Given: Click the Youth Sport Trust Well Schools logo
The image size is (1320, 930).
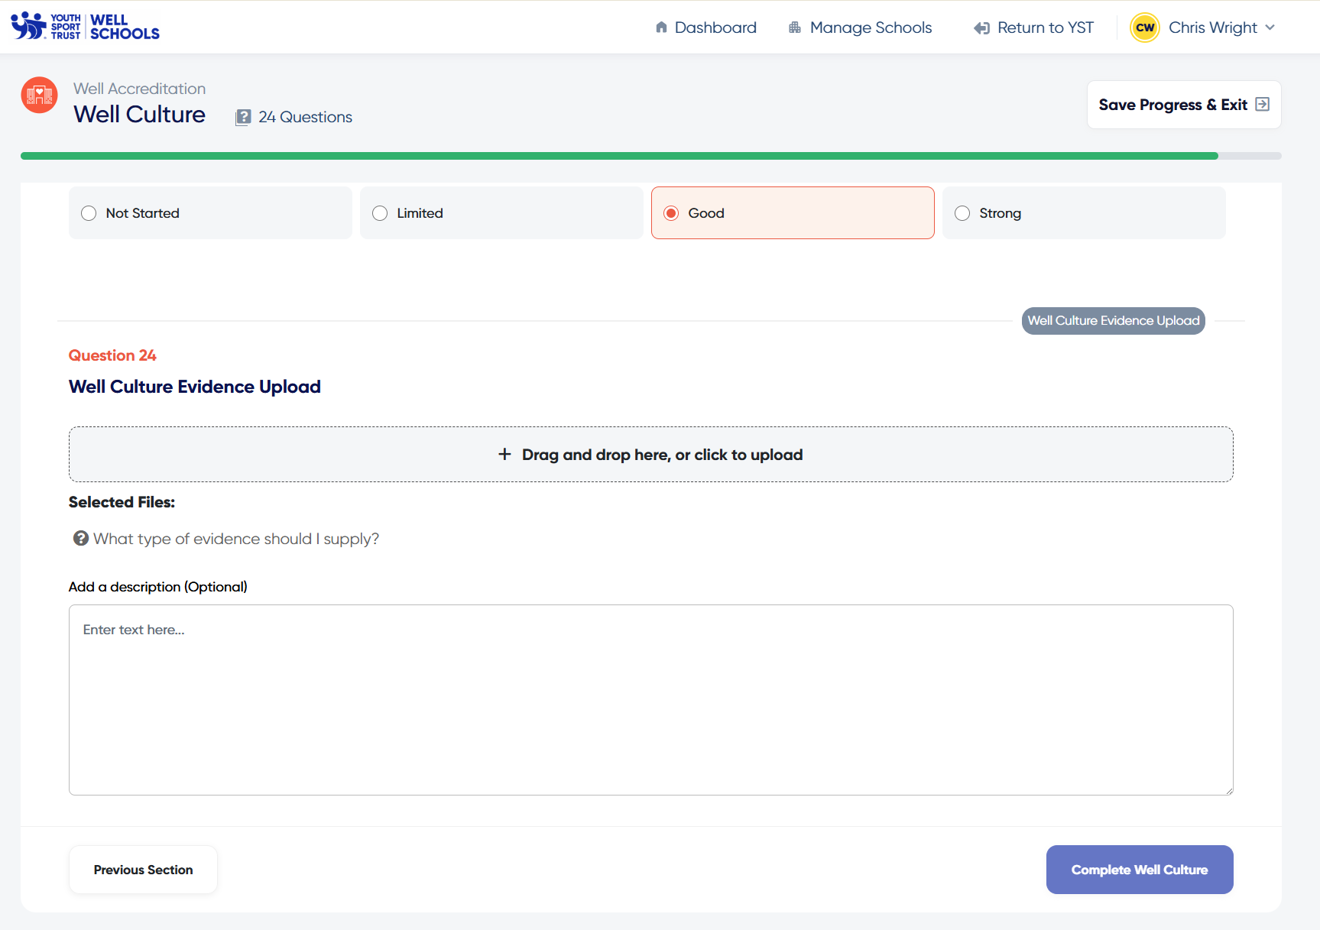Looking at the screenshot, I should [x=85, y=27].
